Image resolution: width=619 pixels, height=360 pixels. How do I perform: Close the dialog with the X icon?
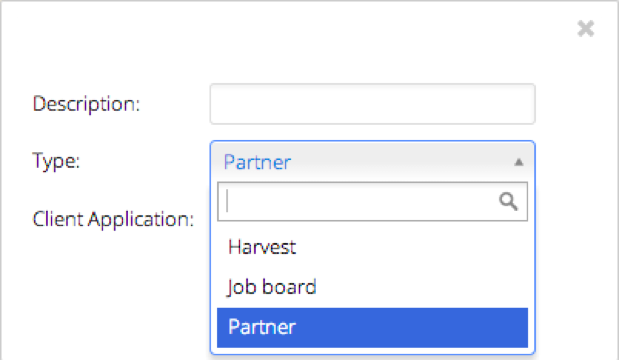coord(585,29)
